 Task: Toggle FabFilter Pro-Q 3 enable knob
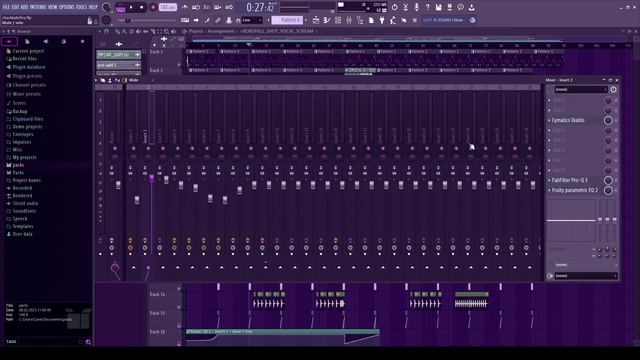point(608,180)
